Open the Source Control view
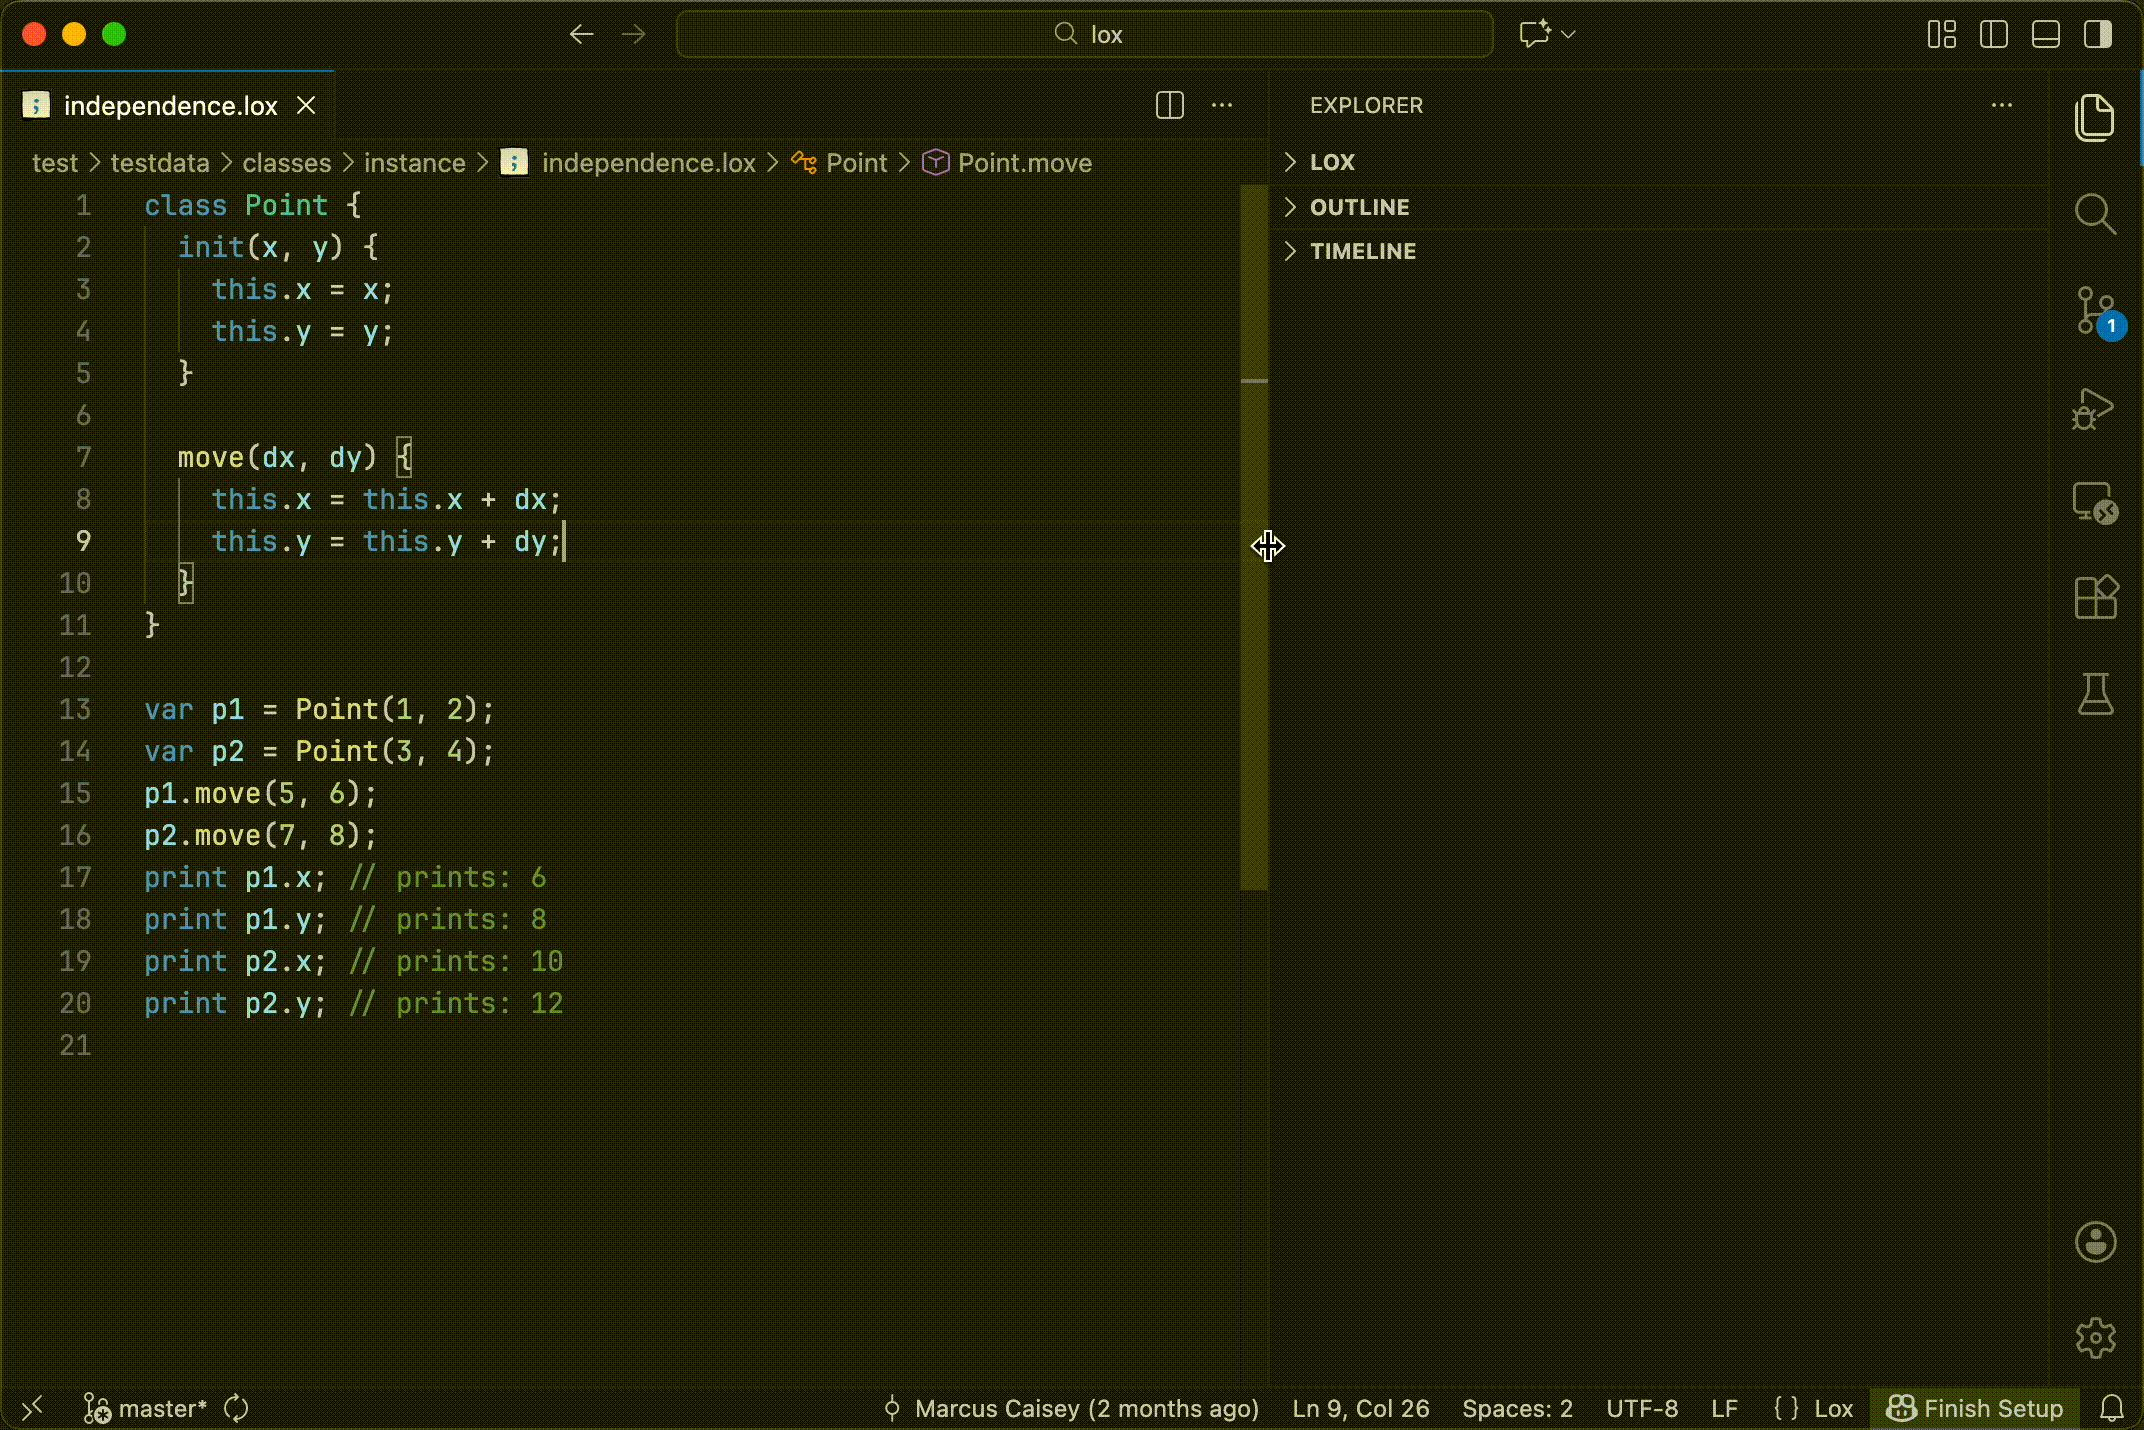2144x1430 pixels. (2096, 310)
